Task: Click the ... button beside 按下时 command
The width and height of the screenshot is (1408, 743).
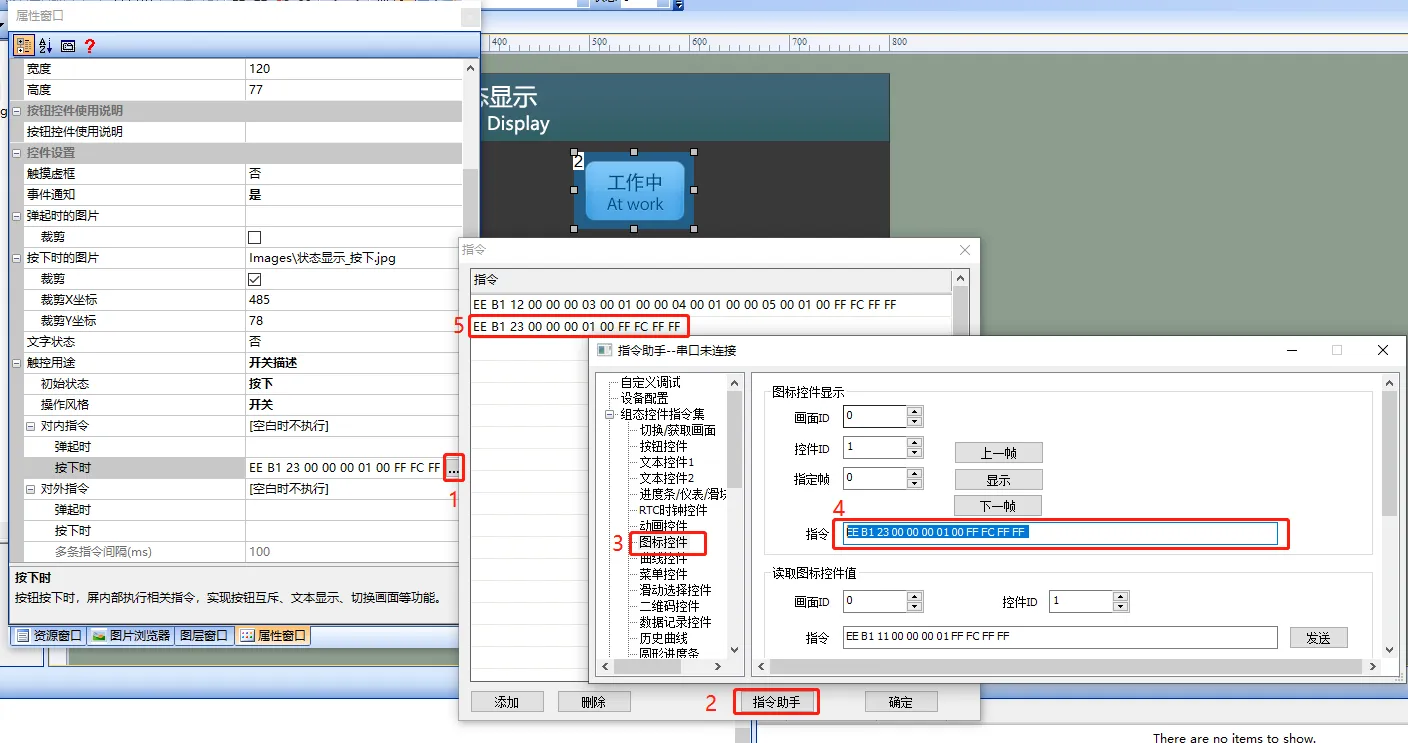Action: (454, 467)
